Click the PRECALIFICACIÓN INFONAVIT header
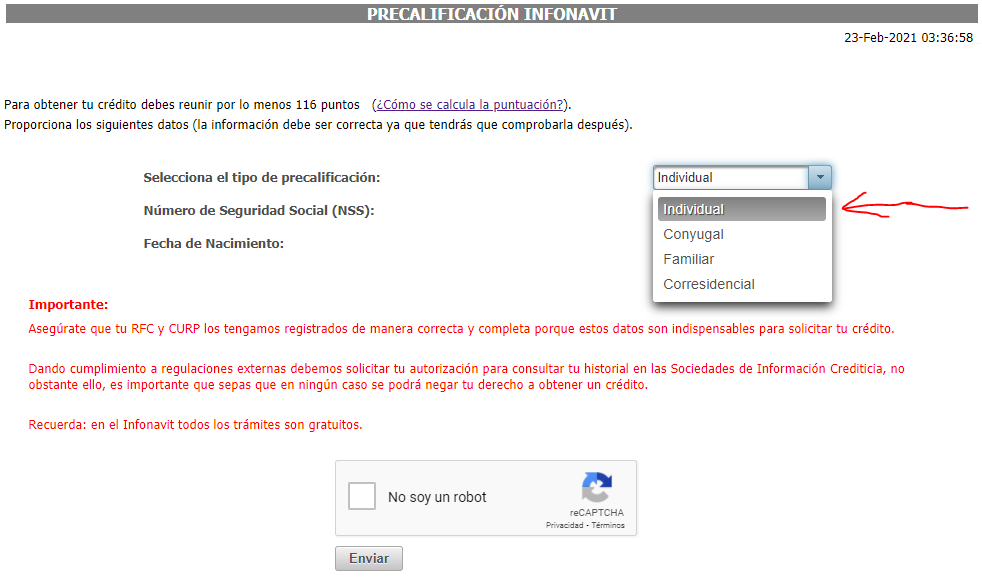Image resolution: width=982 pixels, height=578 pixels. (x=492, y=14)
